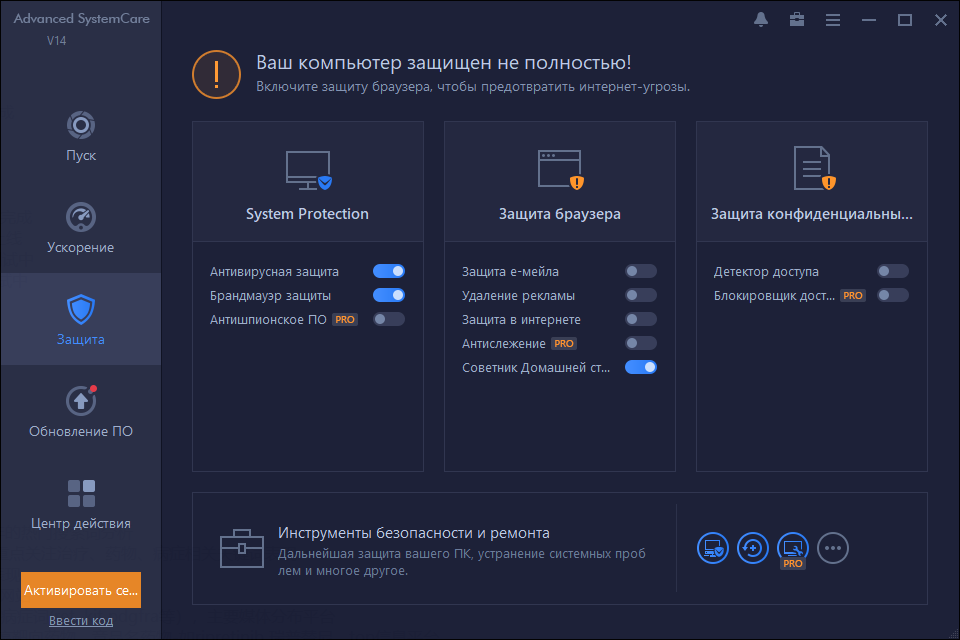
Task: Click the Защита е-мейла label
Action: point(511,271)
